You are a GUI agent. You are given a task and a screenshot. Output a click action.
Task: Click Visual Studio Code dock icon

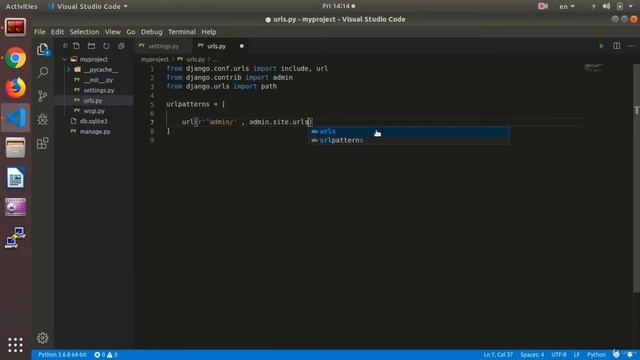click(x=16, y=118)
